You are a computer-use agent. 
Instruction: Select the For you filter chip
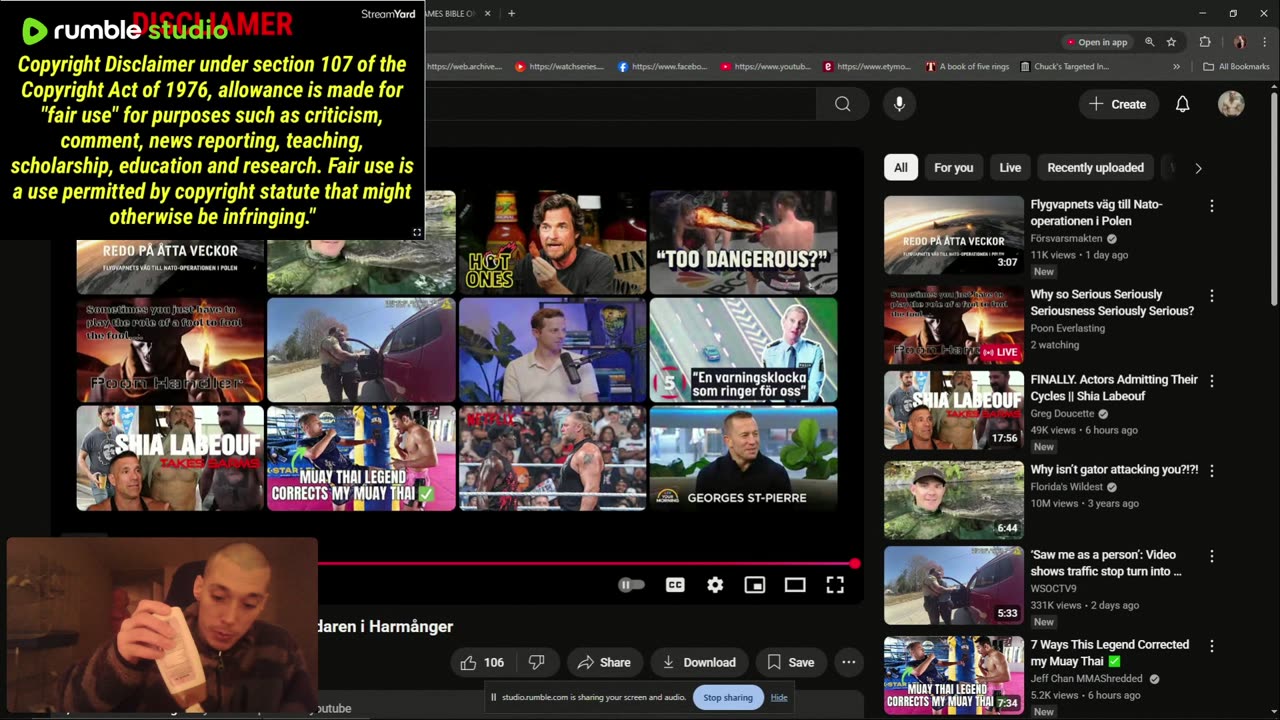(953, 168)
